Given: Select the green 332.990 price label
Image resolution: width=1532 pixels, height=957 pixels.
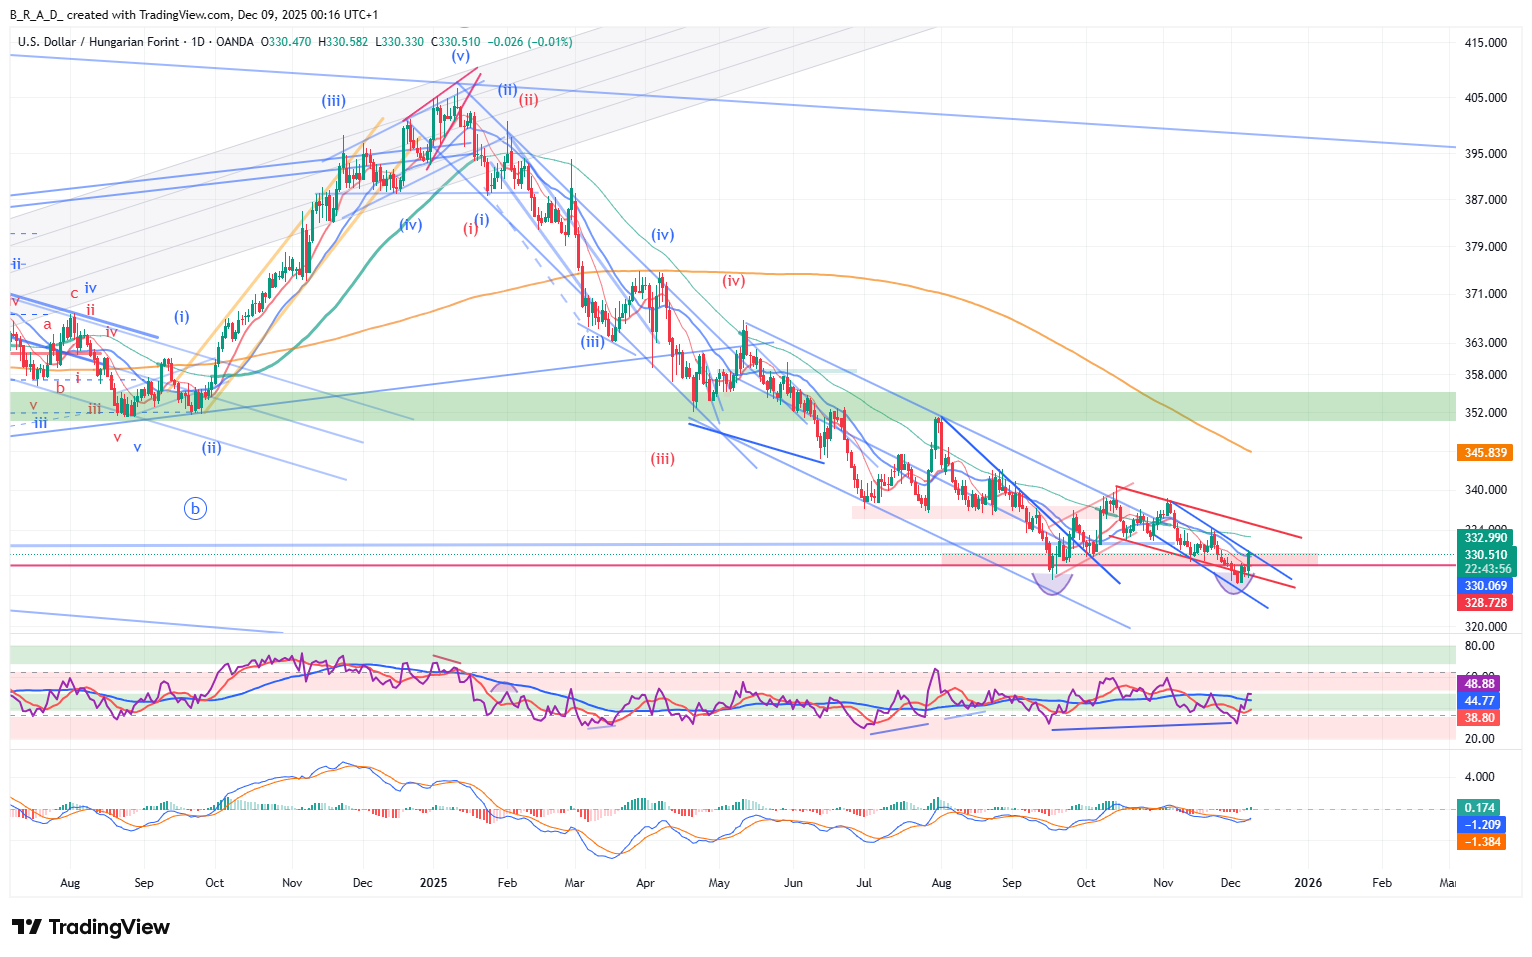Looking at the screenshot, I should [x=1485, y=538].
